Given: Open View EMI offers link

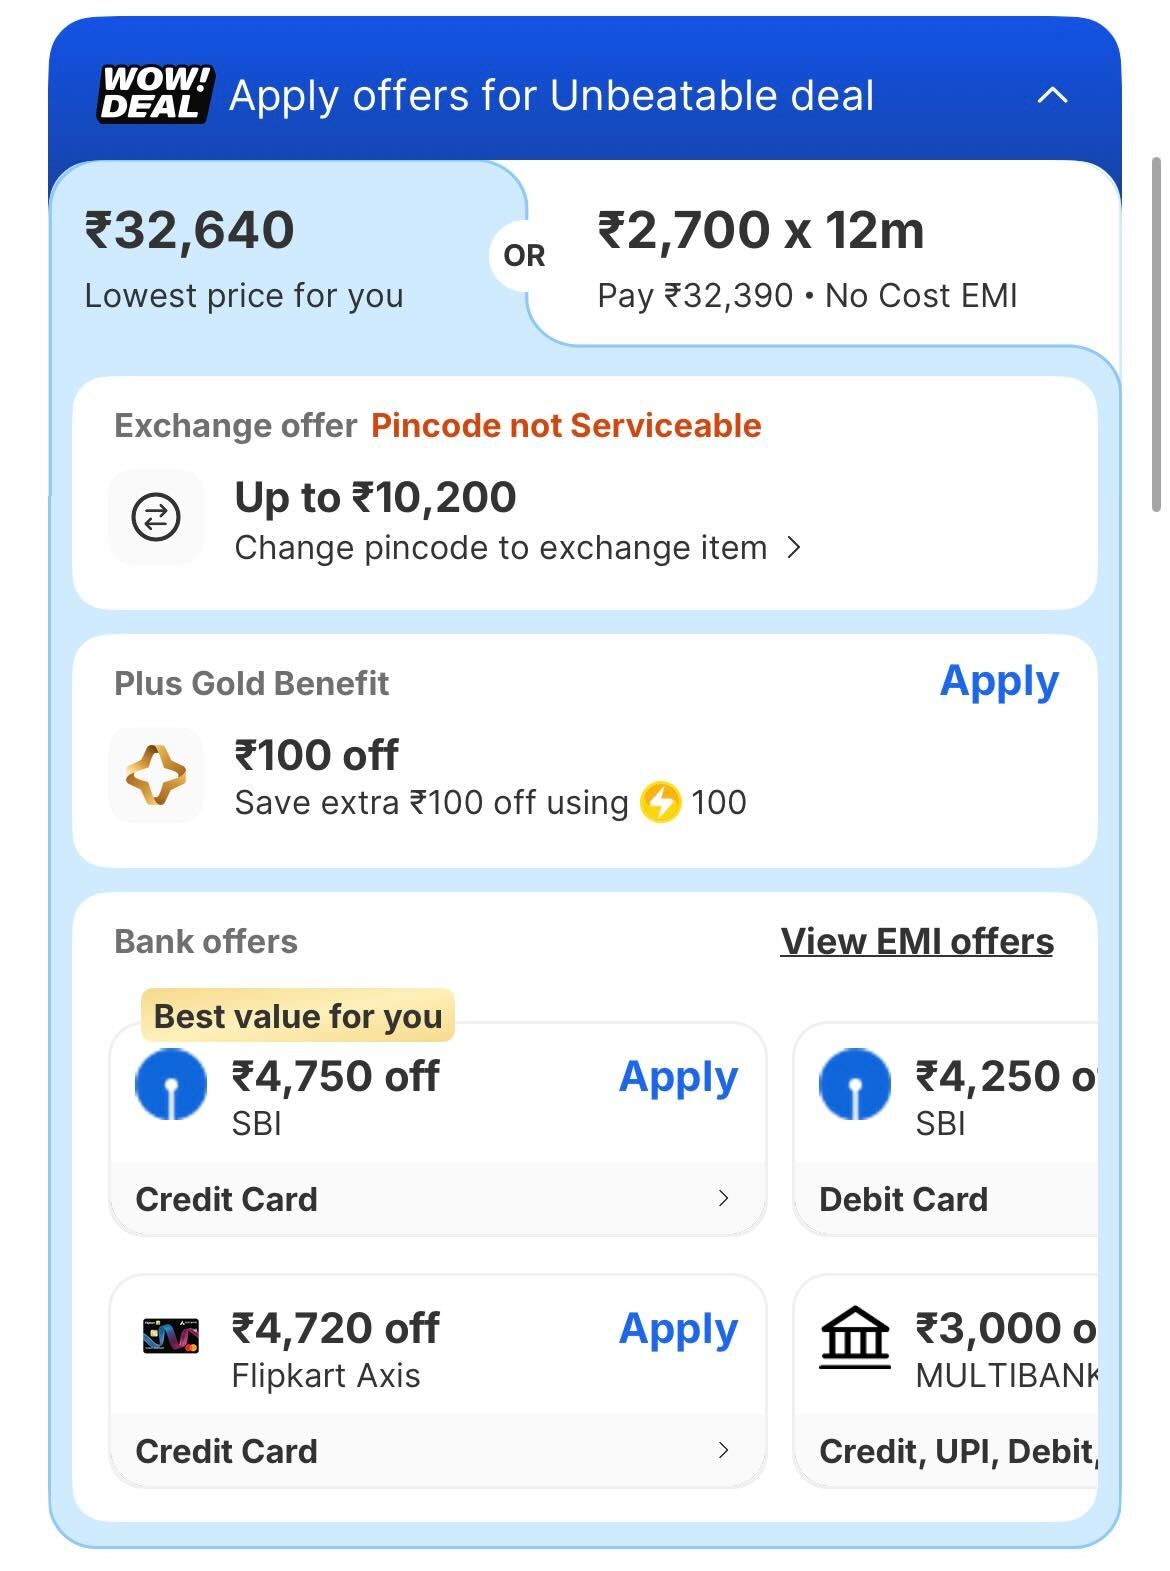Looking at the screenshot, I should point(916,941).
